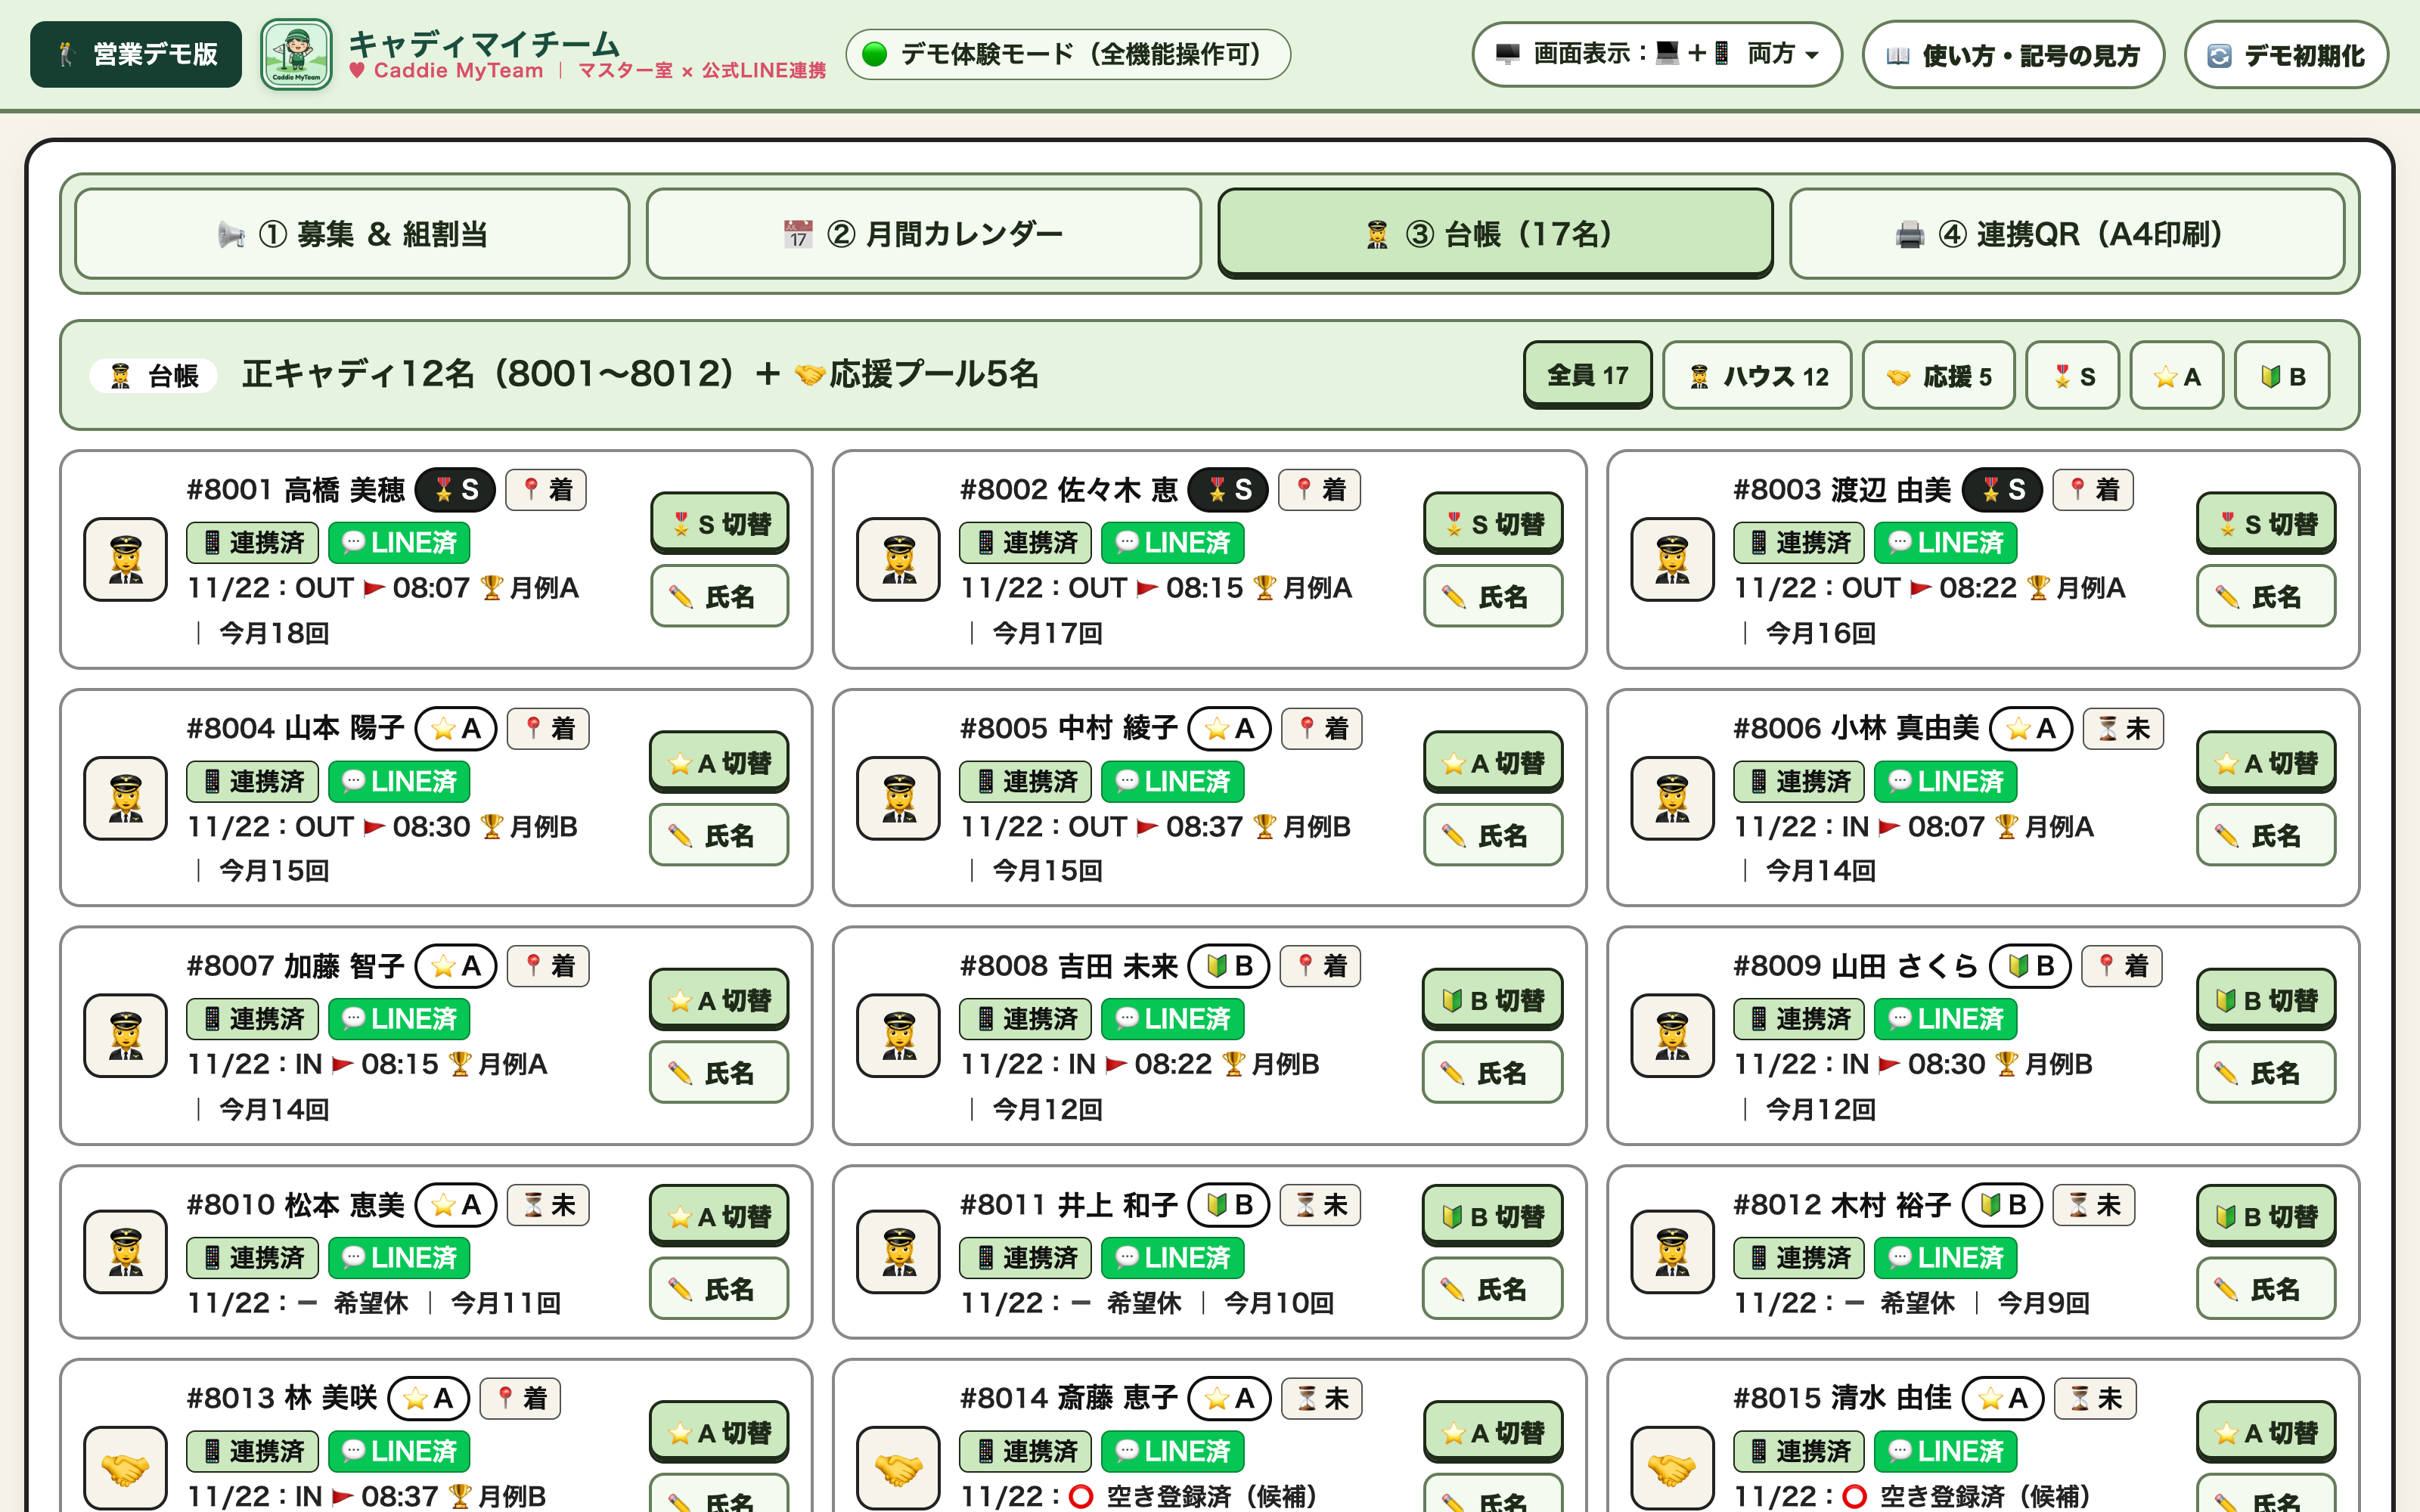2420x1512 pixels.
Task: Toggle B rank switch for #8008 吉田 未来
Action: (x=1493, y=999)
